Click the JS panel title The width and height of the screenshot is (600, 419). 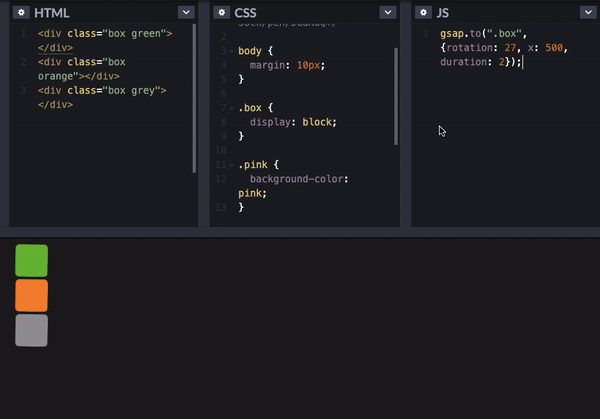(x=443, y=13)
